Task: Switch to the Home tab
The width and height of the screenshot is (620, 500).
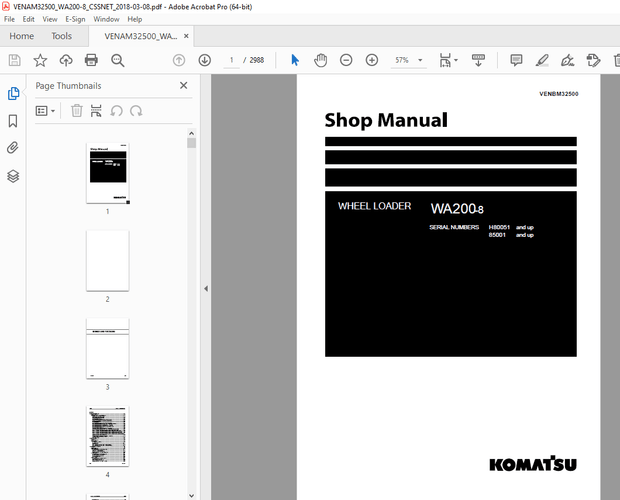Action: click(x=22, y=36)
